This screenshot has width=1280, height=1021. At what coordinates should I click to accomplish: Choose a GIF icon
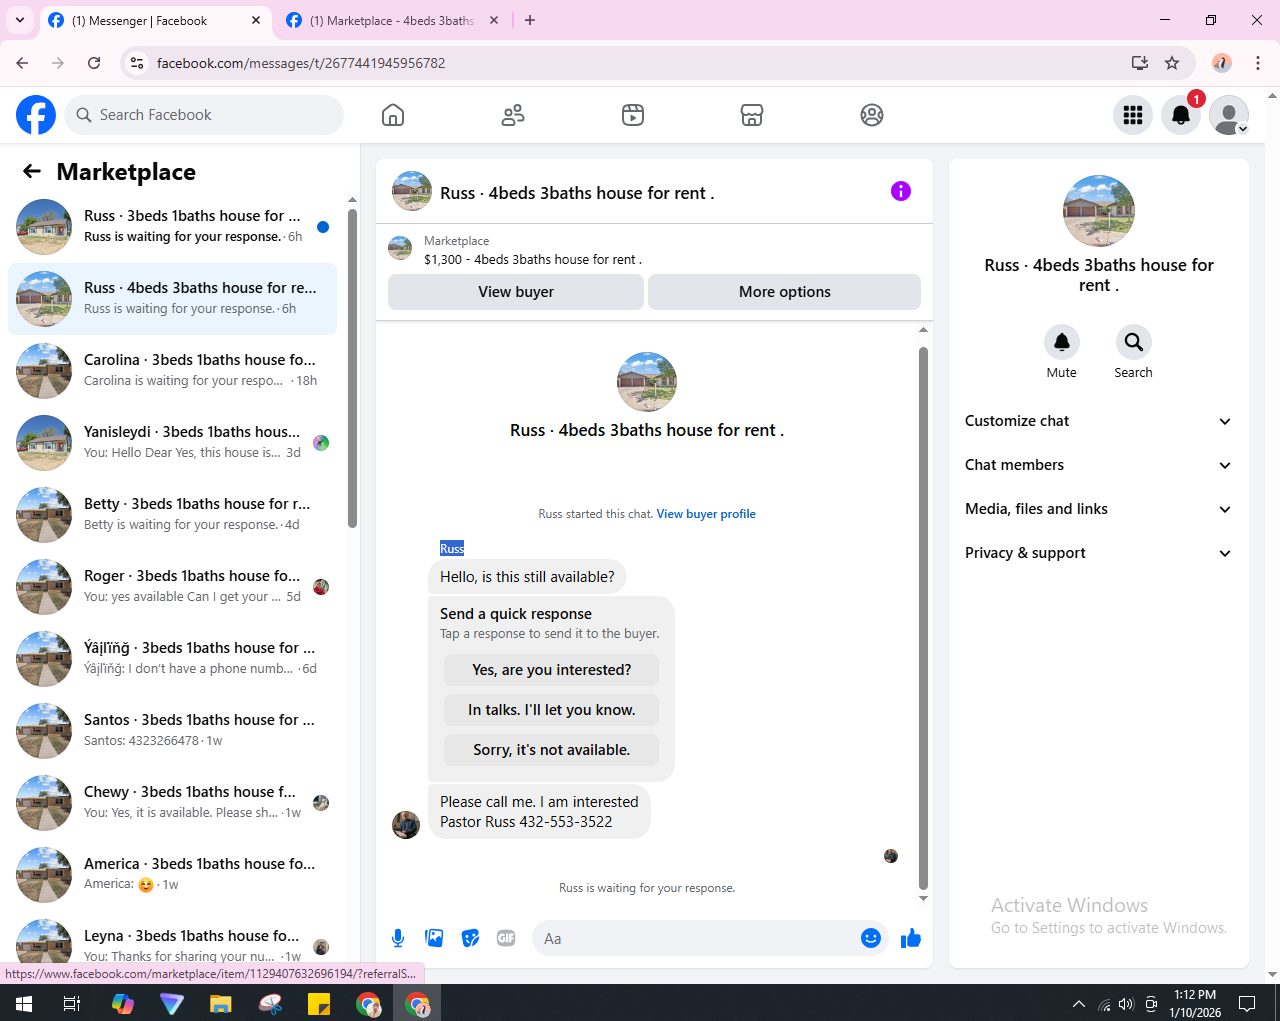point(506,938)
